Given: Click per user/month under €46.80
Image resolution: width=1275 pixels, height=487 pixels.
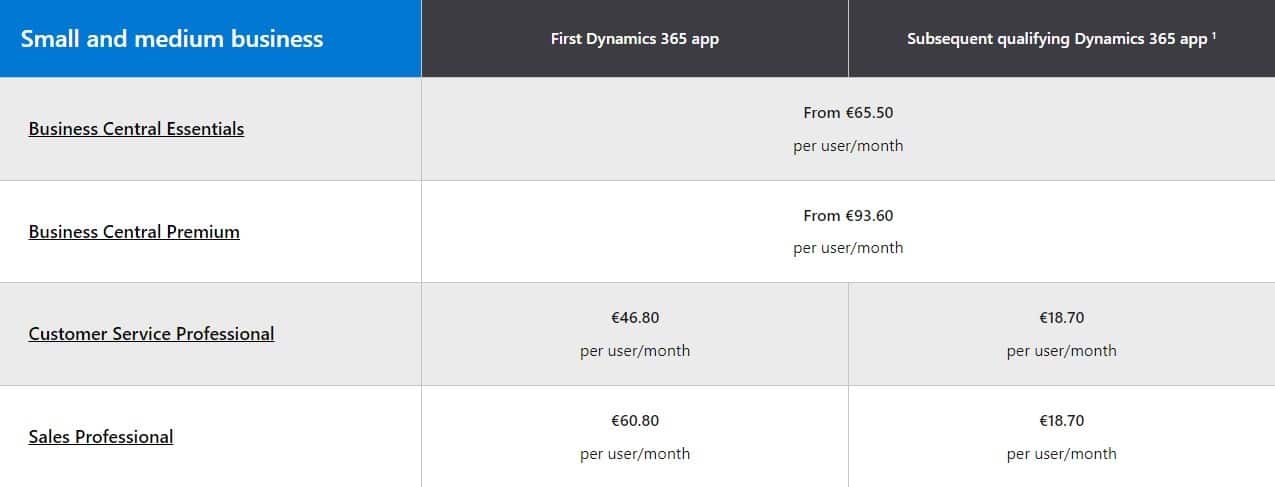Looking at the screenshot, I should (x=635, y=351).
